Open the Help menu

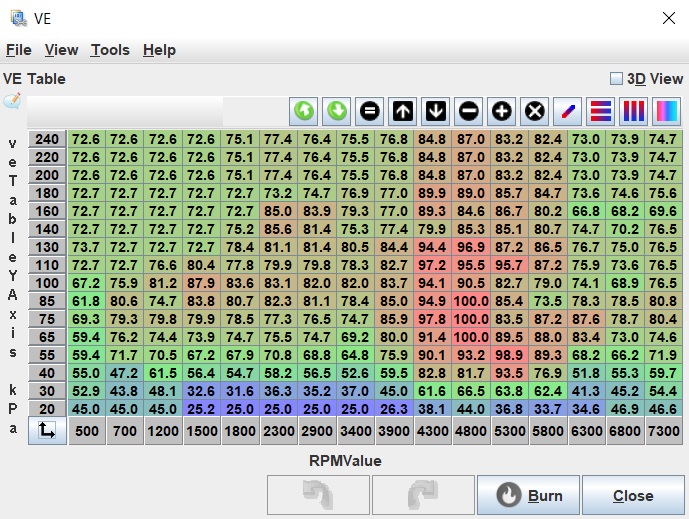point(159,50)
